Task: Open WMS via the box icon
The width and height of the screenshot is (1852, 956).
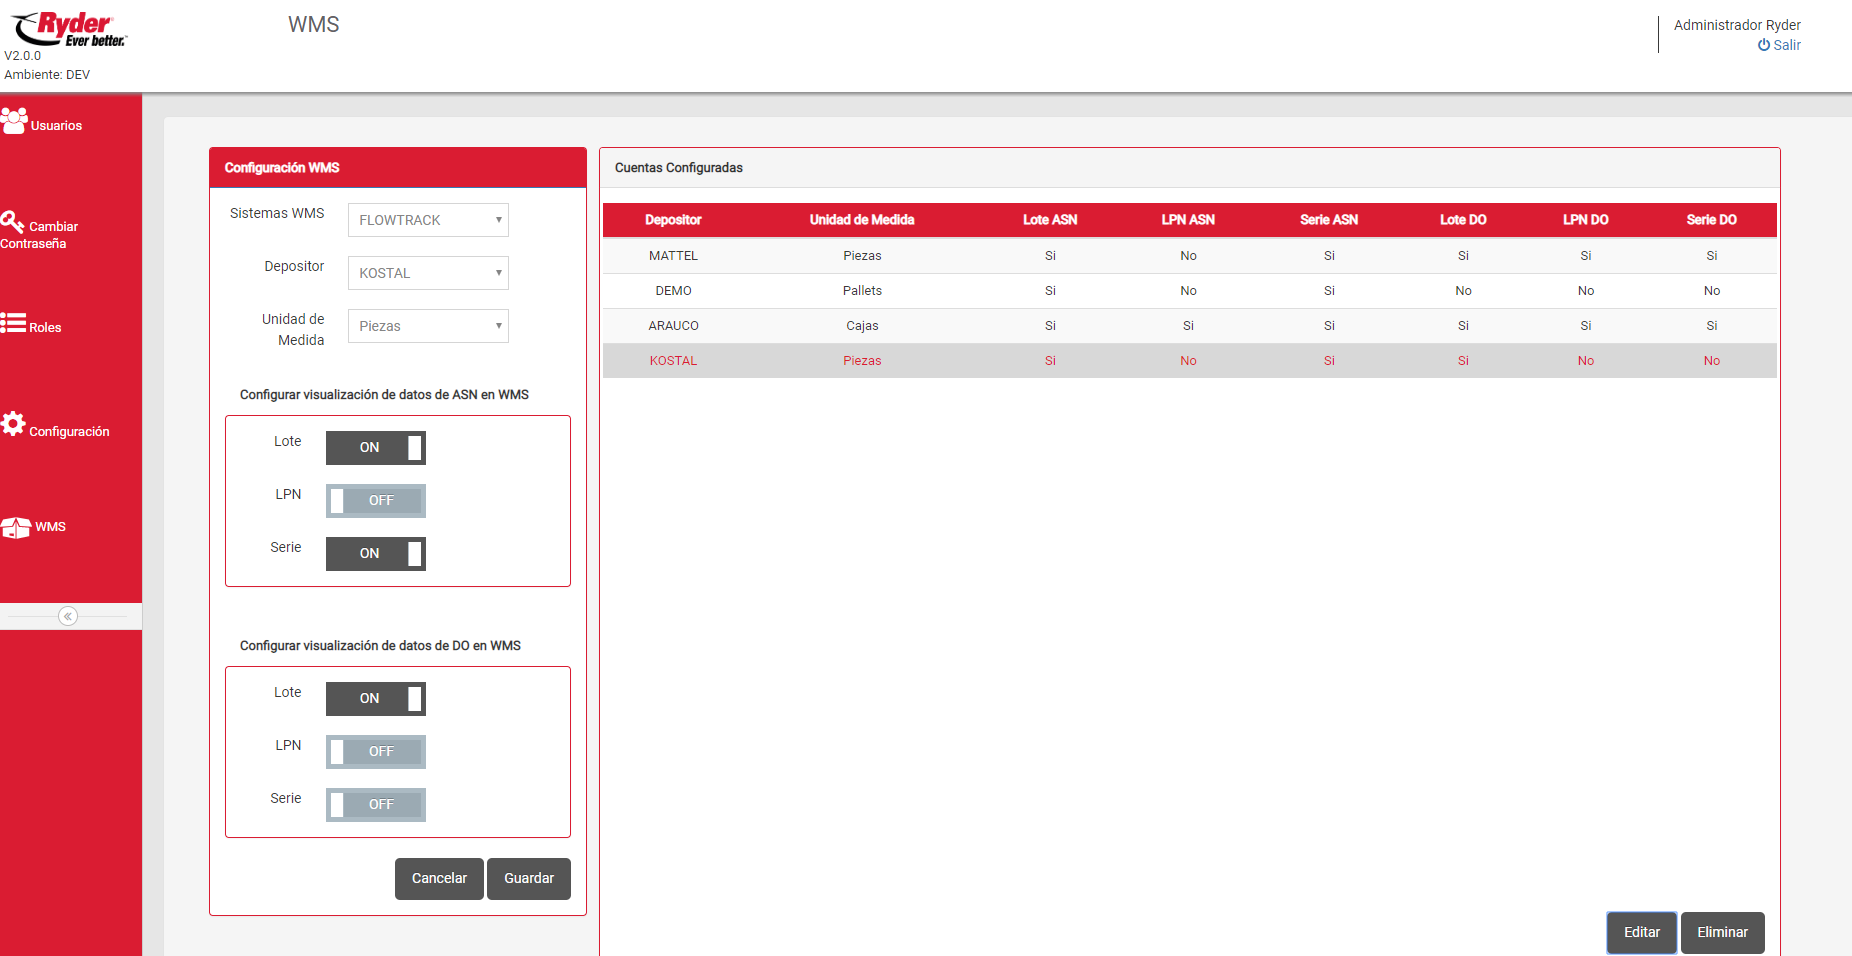Action: (x=16, y=527)
